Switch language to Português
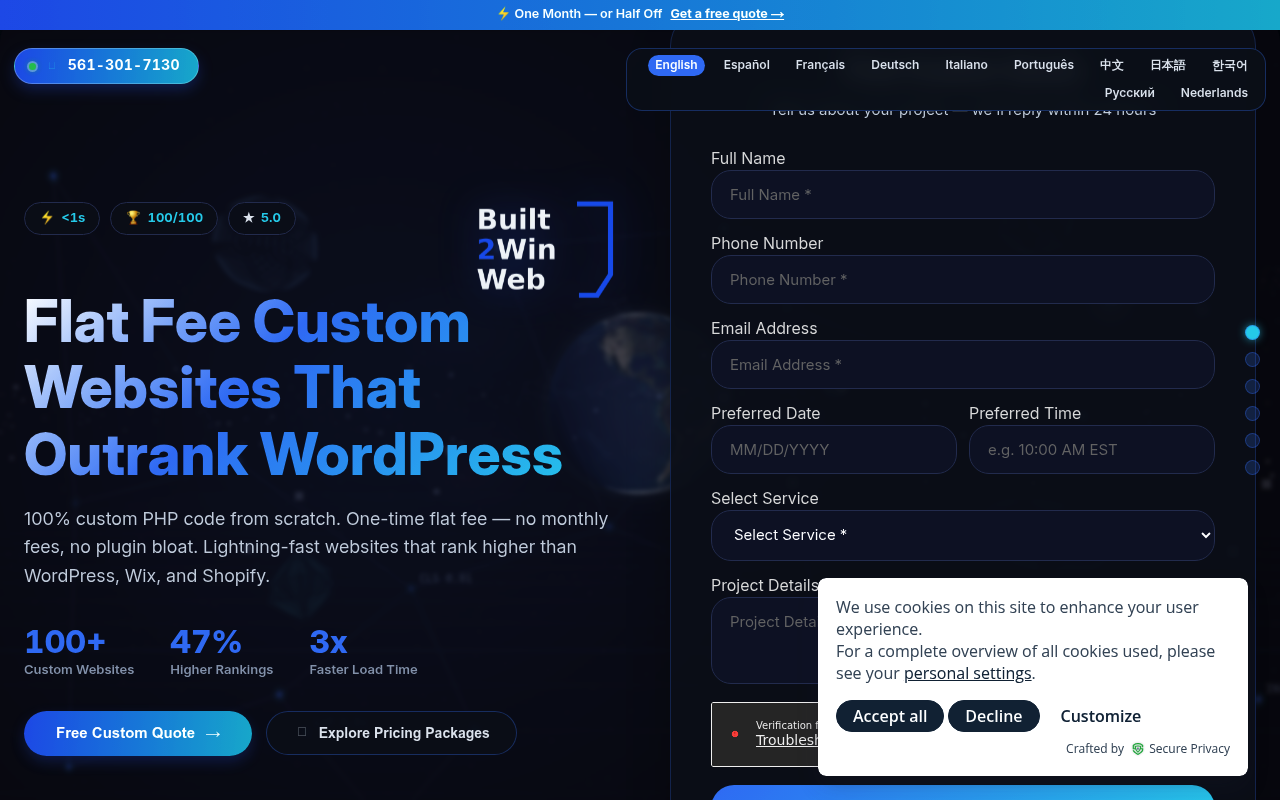The height and width of the screenshot is (800, 1280). click(1044, 65)
